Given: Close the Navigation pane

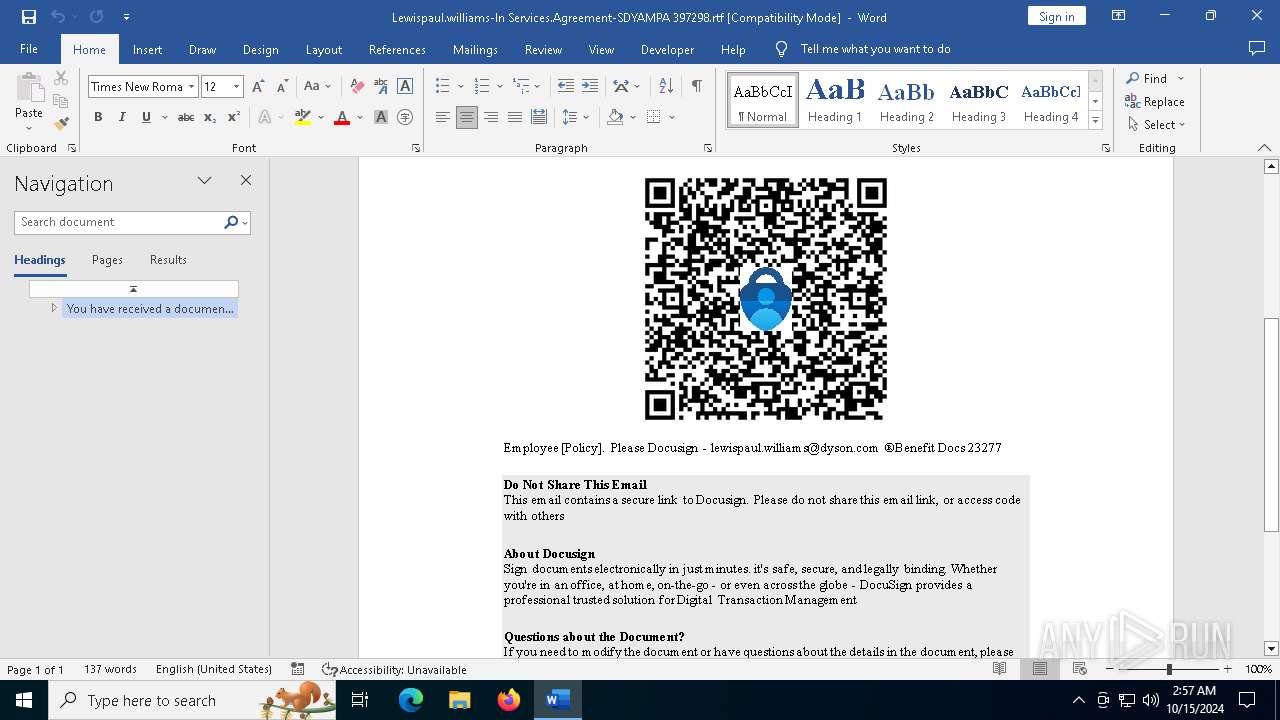Looking at the screenshot, I should click(246, 180).
